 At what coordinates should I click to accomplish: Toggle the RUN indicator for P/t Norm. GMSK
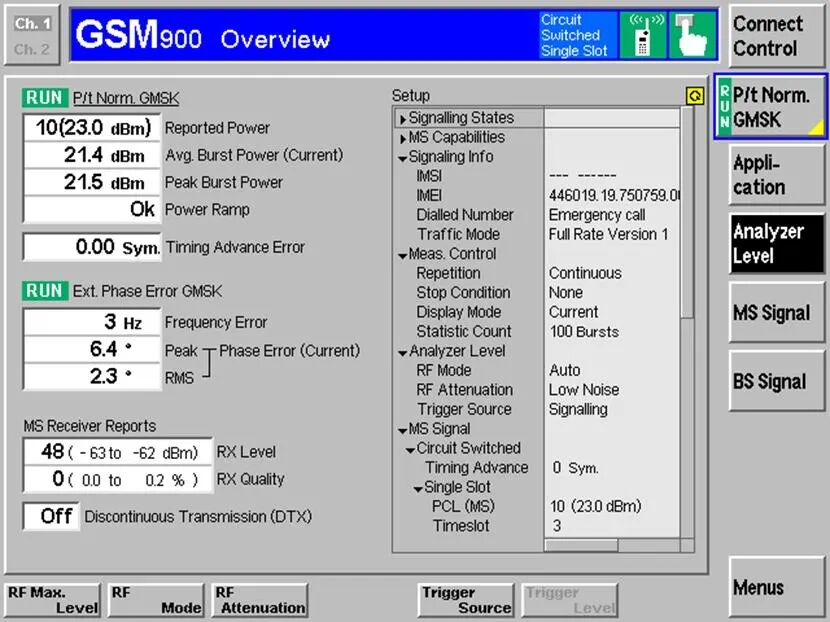(45, 98)
